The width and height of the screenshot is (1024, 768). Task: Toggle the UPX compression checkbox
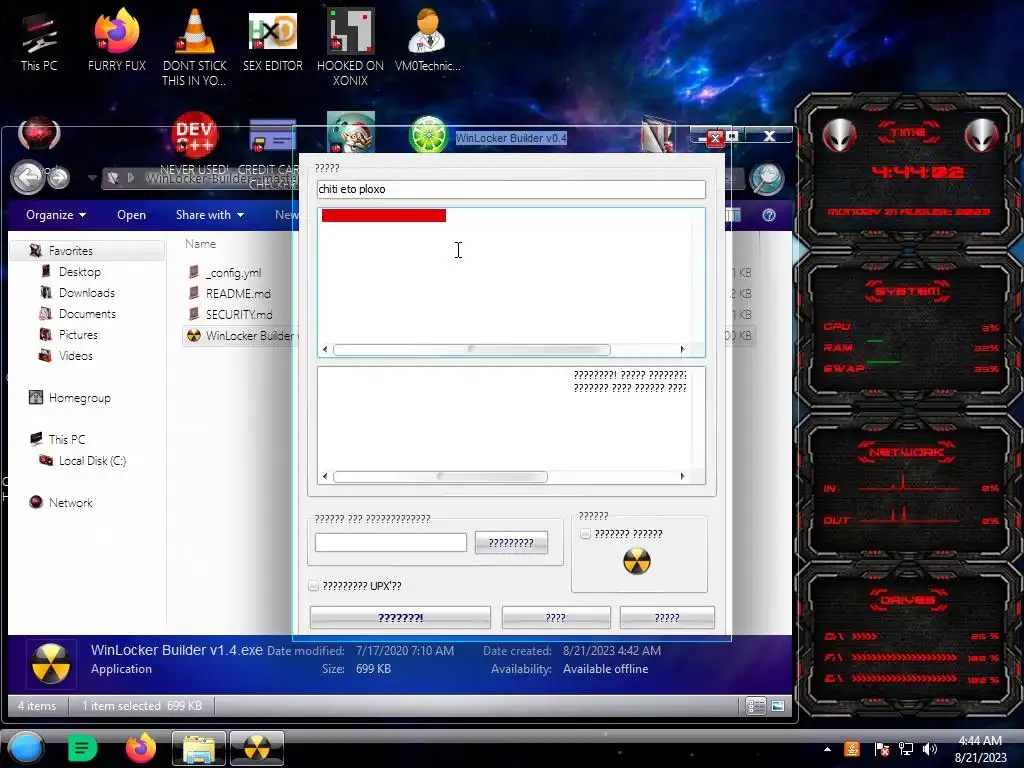pos(313,586)
